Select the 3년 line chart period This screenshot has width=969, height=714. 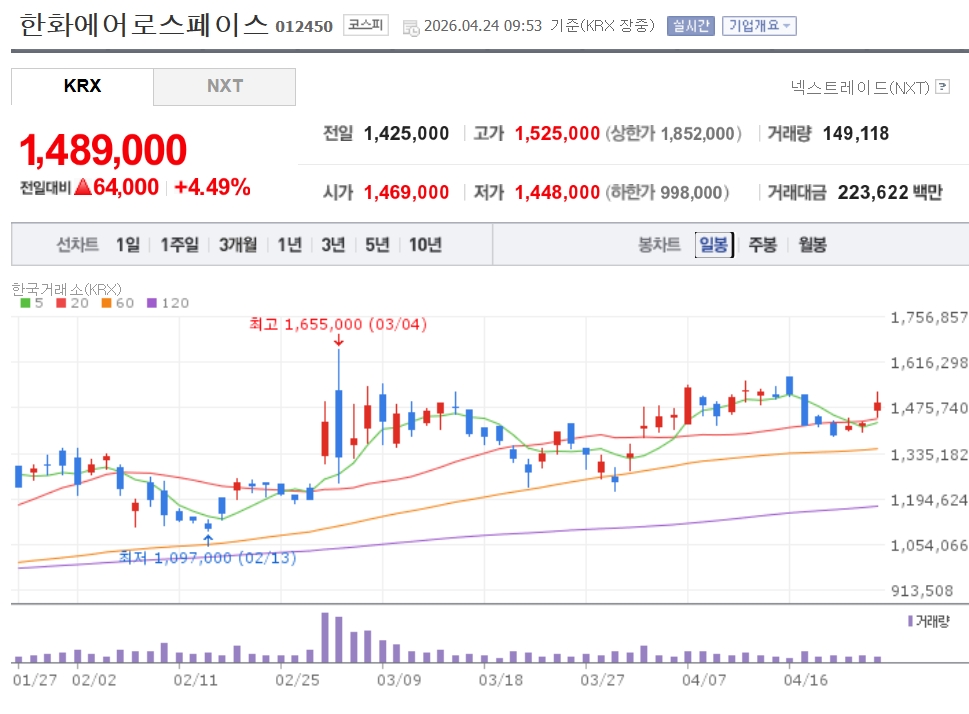[333, 245]
